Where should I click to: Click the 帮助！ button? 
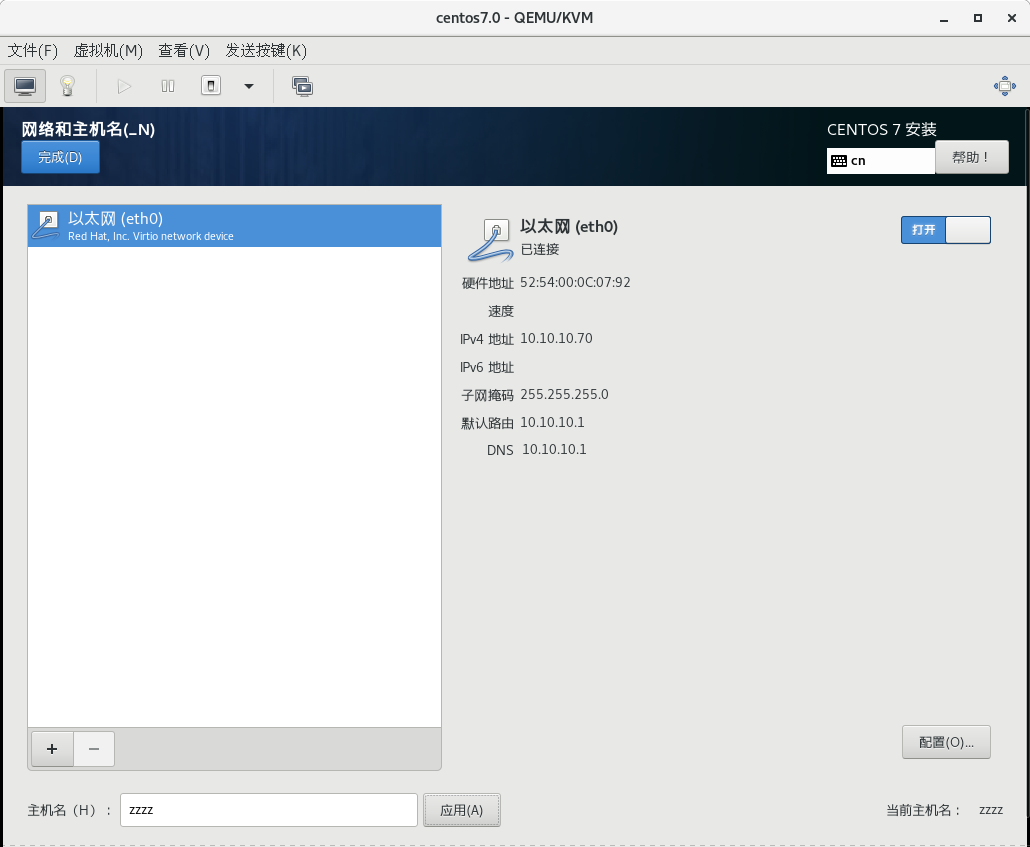(x=972, y=157)
